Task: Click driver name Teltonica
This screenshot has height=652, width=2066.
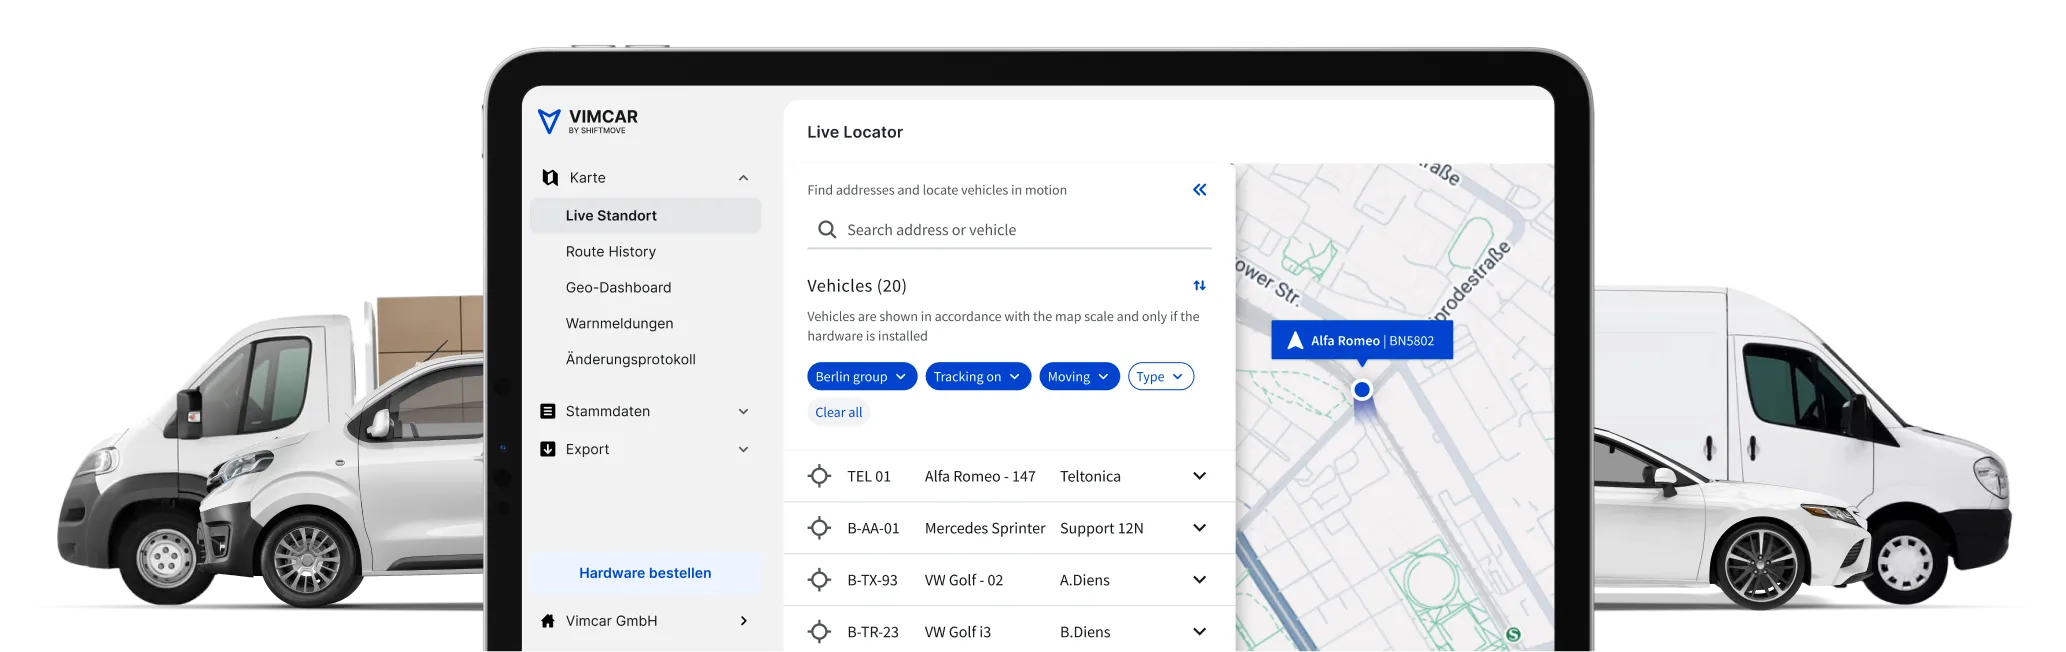Action: [x=1090, y=476]
